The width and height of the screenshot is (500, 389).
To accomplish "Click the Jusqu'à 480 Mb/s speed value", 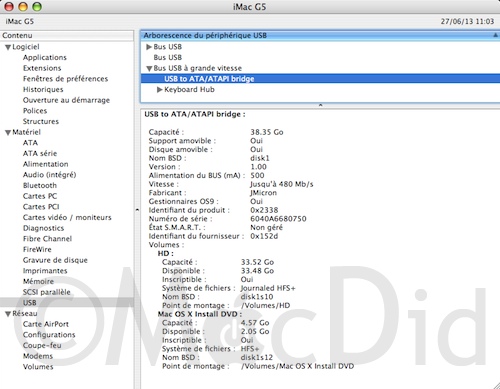I will (x=282, y=184).
